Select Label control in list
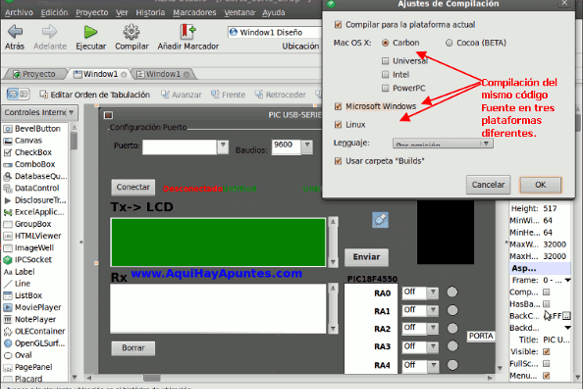 (19, 272)
